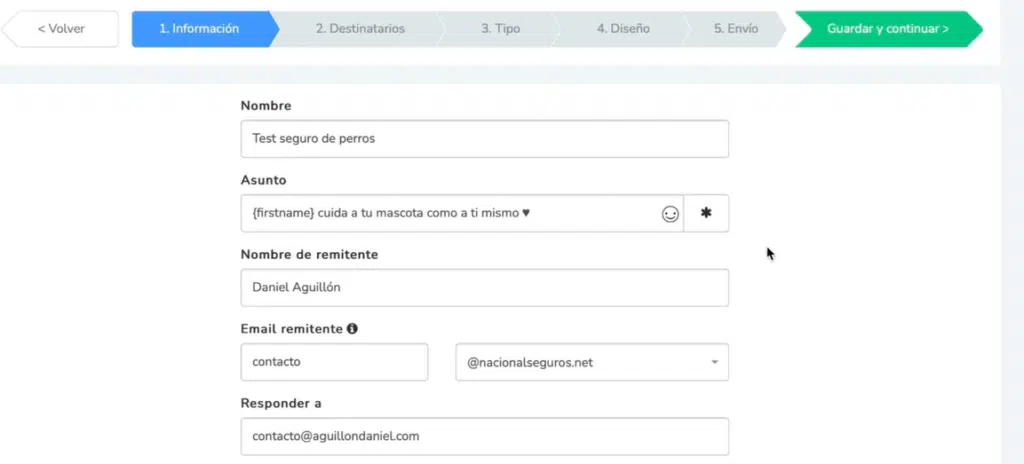Click the Responder a email field

pyautogui.click(x=485, y=437)
